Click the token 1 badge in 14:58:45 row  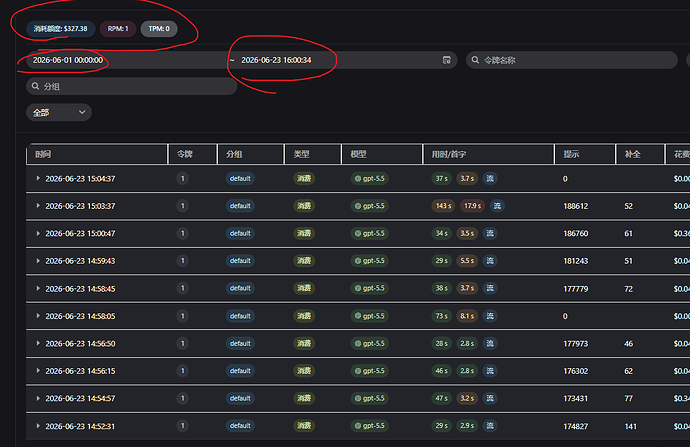(x=183, y=288)
